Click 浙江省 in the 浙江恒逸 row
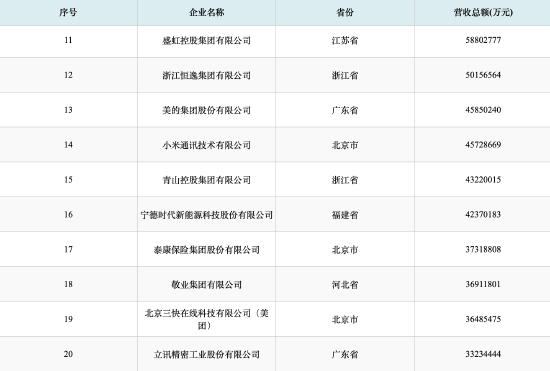 (x=345, y=75)
